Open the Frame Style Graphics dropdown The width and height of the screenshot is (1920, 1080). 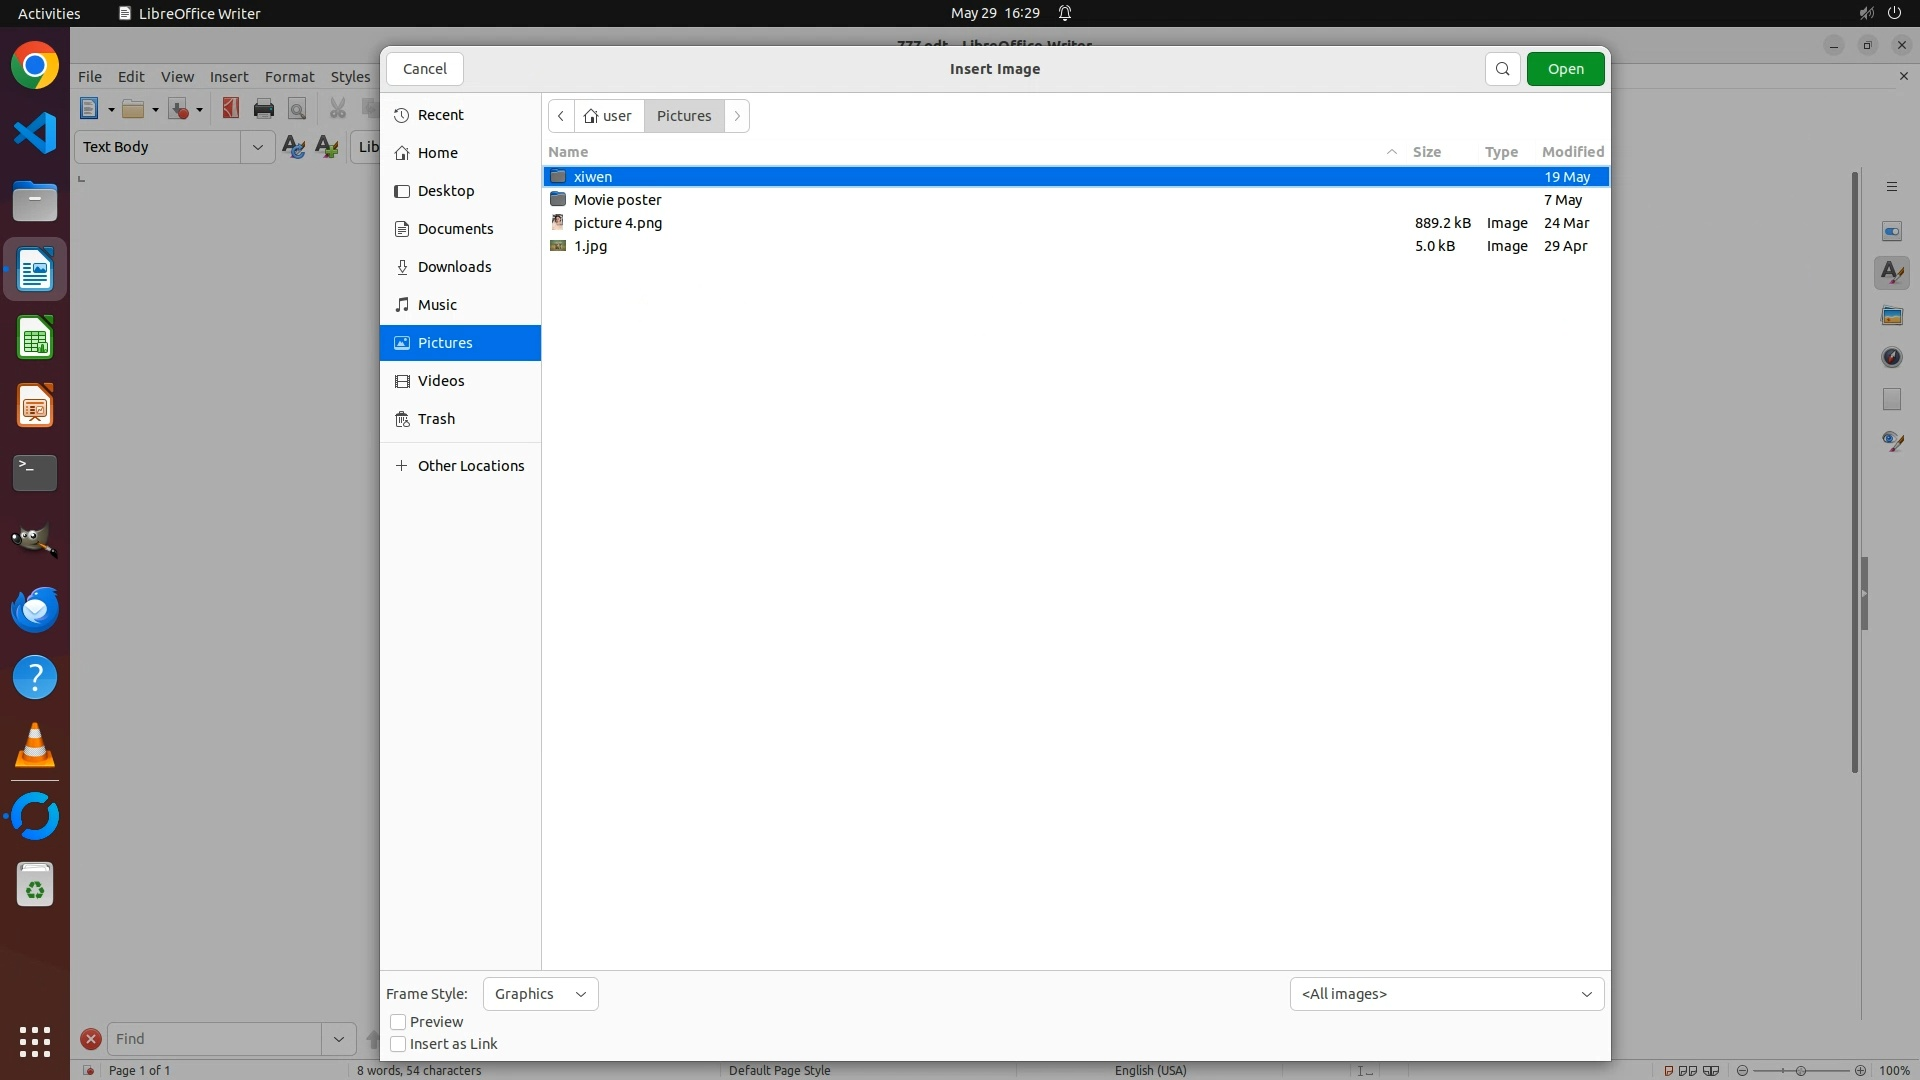[540, 994]
